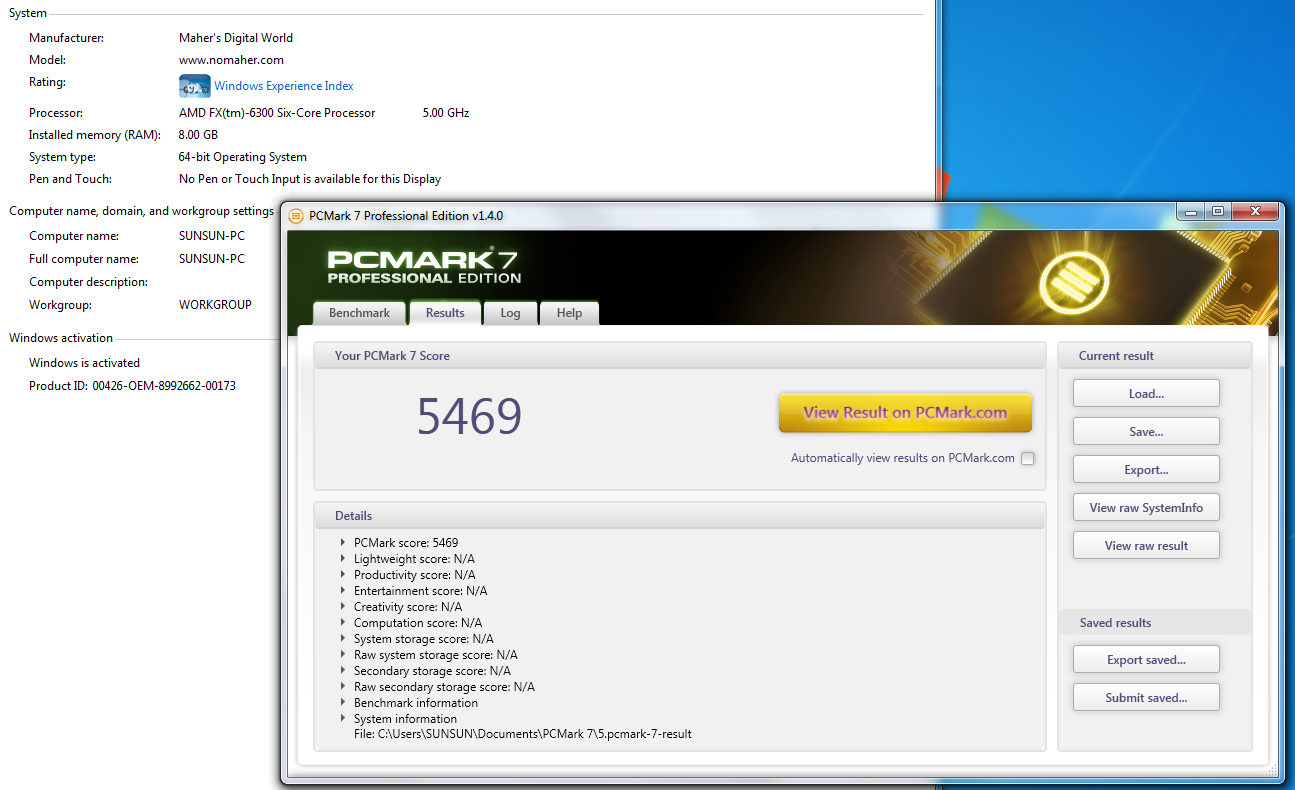This screenshot has width=1295, height=790.
Task: Maximize the PCMark 7 window
Action: click(x=1217, y=211)
